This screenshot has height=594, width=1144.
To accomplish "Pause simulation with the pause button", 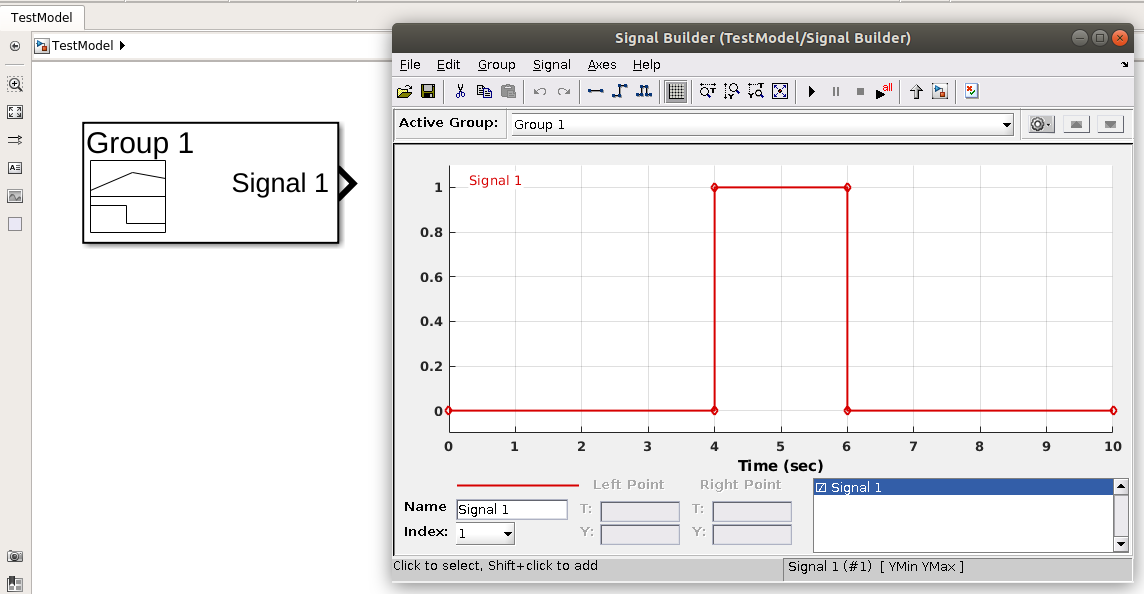I will 836,91.
